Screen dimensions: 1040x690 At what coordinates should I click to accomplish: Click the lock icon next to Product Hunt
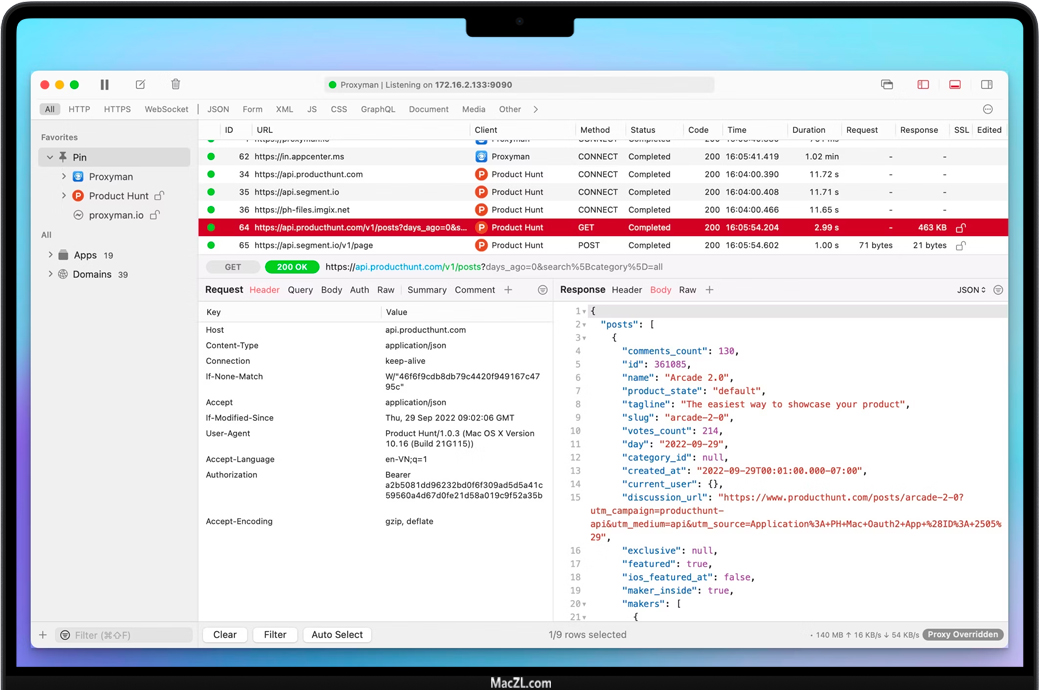click(x=159, y=196)
